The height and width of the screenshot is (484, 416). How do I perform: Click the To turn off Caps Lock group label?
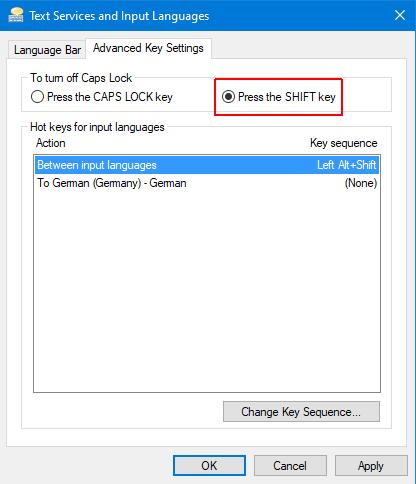(81, 78)
